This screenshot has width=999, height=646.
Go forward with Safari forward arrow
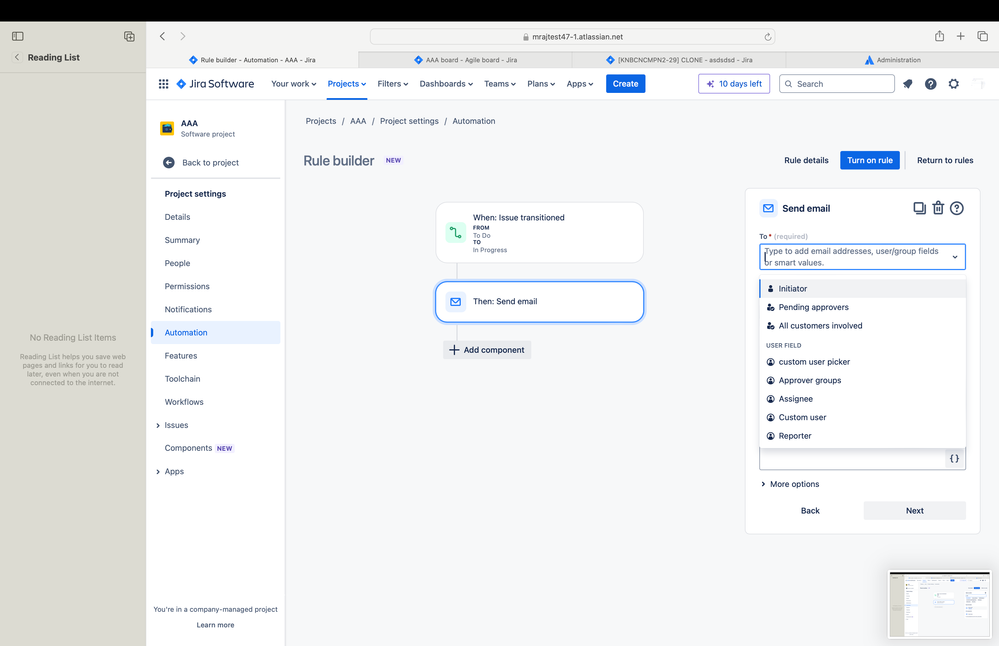tap(183, 36)
